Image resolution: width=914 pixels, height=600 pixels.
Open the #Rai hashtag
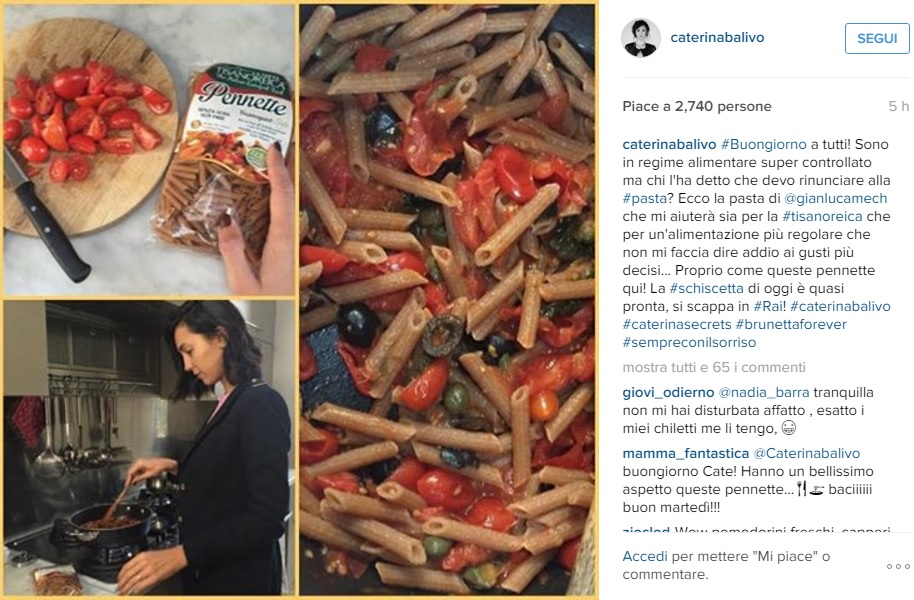(769, 306)
